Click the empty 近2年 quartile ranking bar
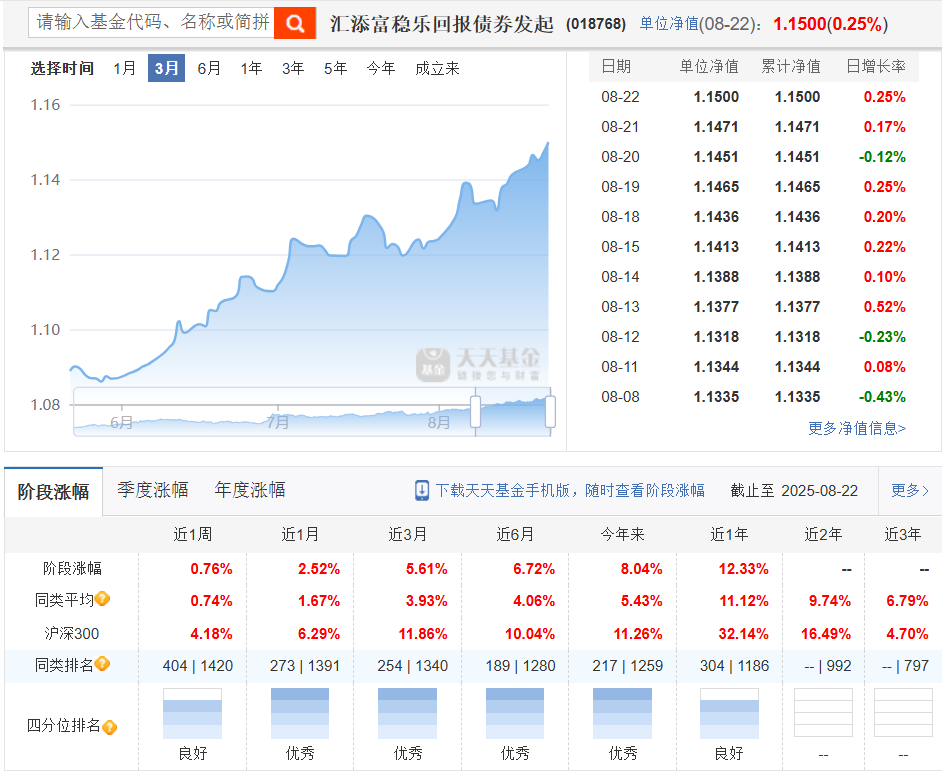The image size is (942, 773). [823, 712]
